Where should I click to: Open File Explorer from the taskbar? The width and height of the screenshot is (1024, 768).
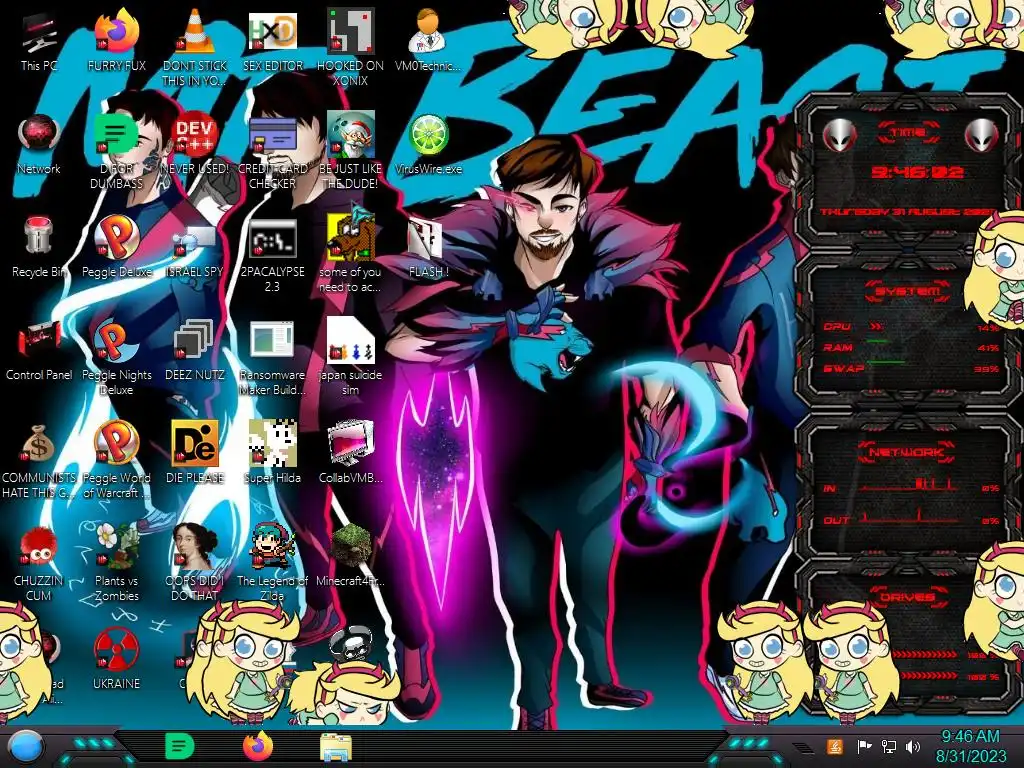point(336,747)
